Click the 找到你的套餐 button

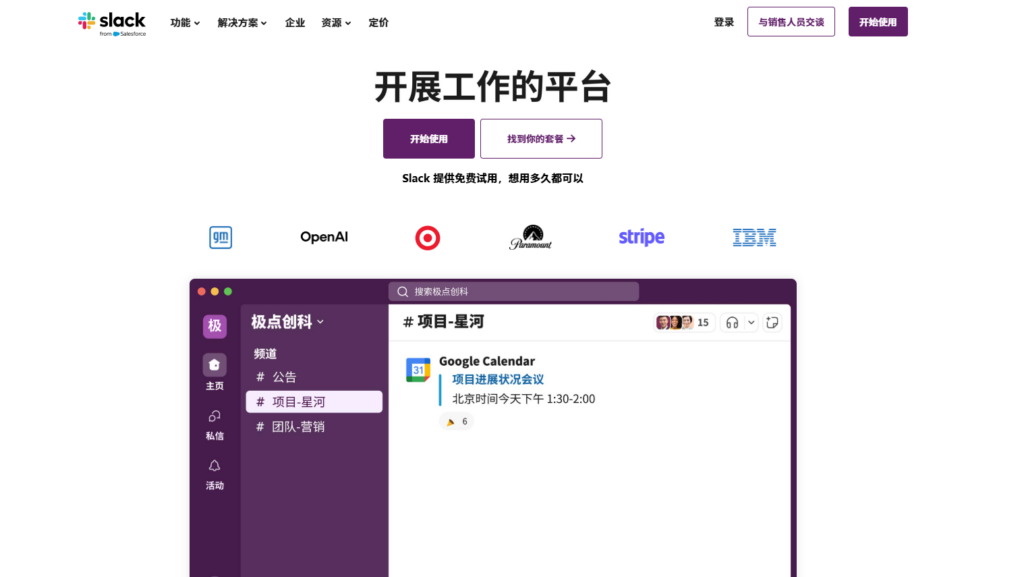coord(541,138)
